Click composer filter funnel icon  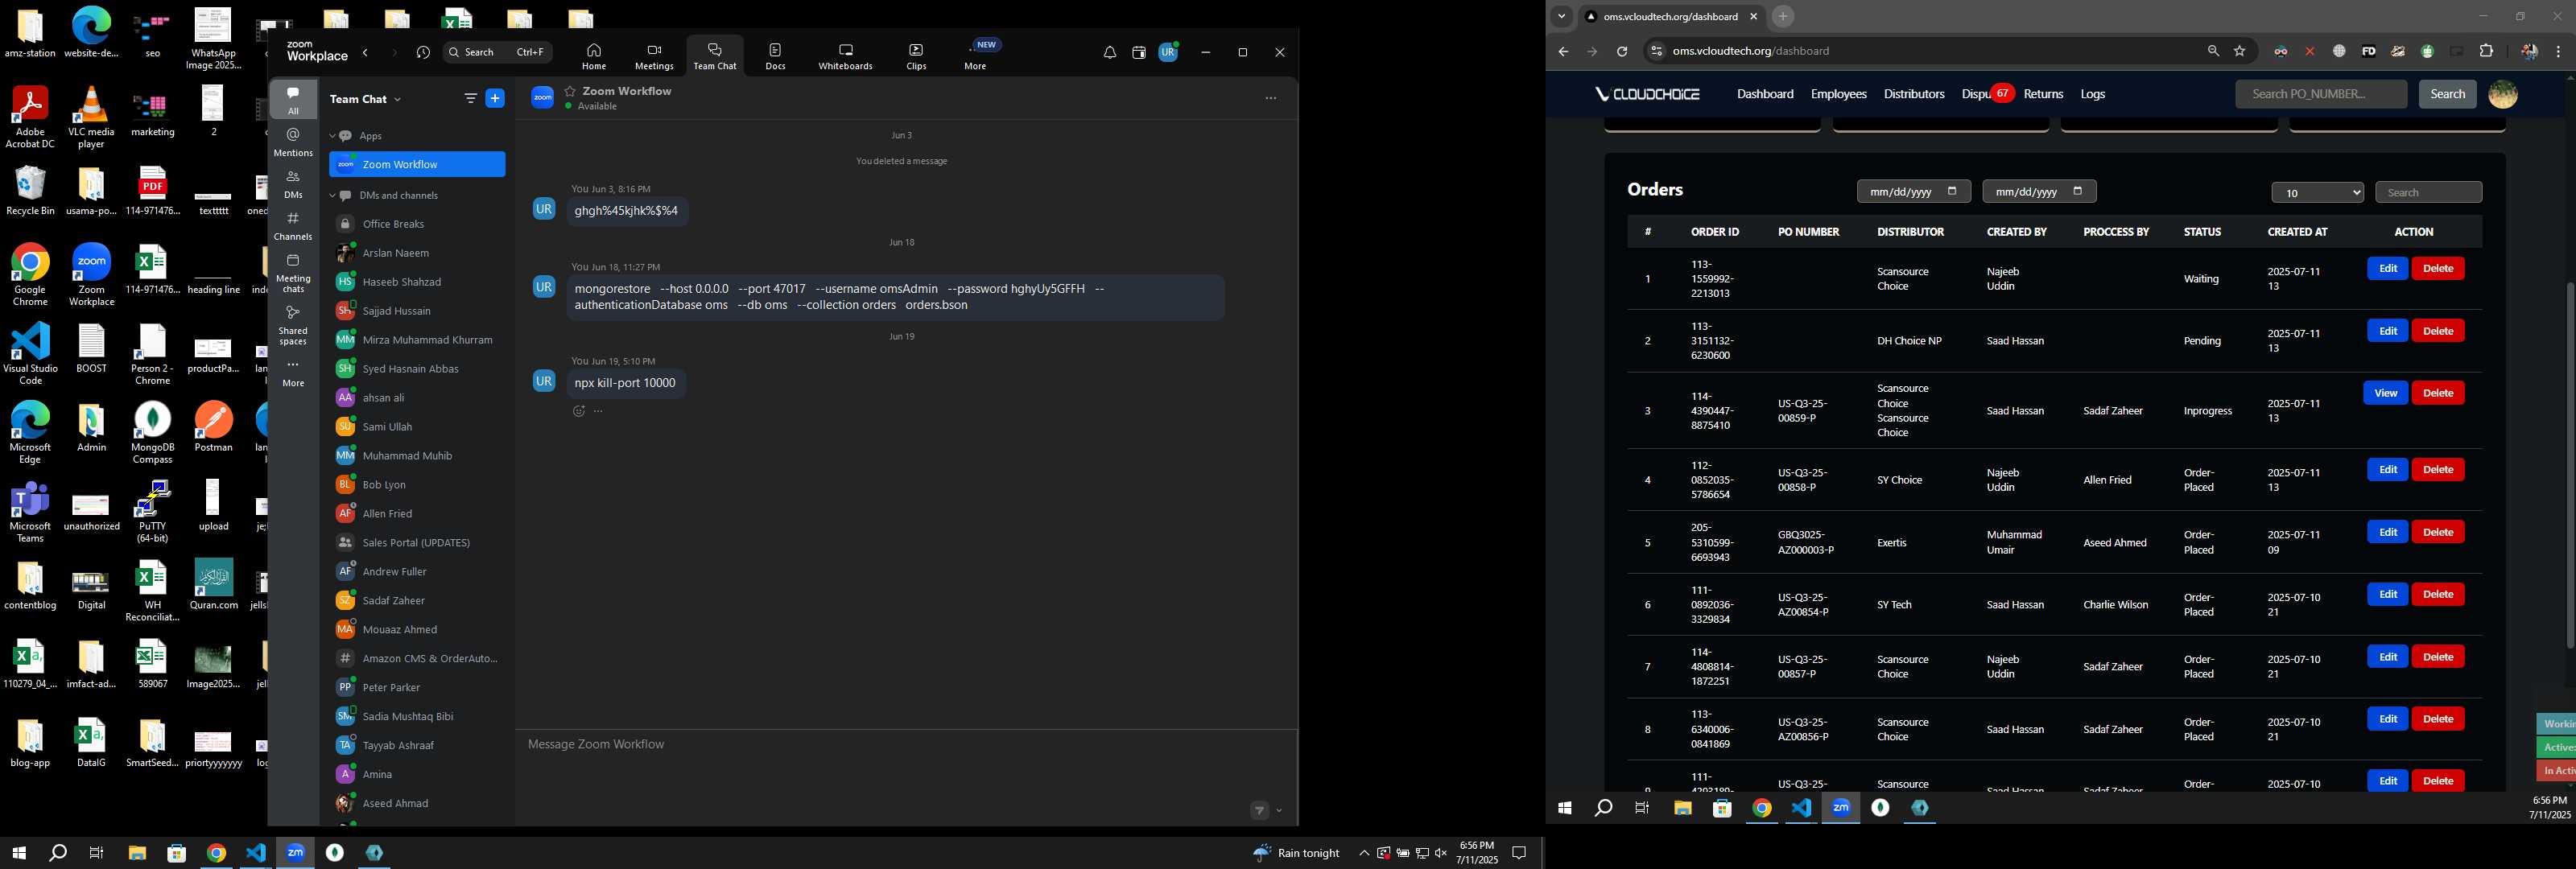coord(1259,811)
